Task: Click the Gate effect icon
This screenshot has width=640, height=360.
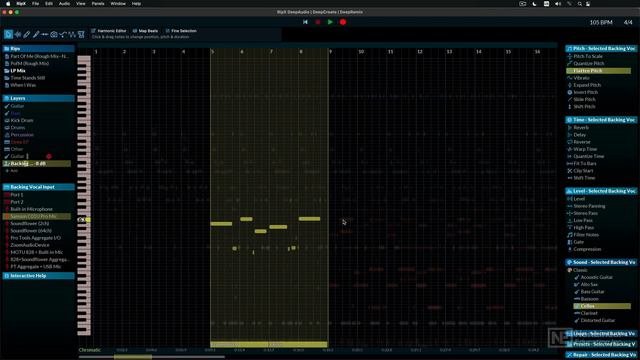Action: pos(569,242)
